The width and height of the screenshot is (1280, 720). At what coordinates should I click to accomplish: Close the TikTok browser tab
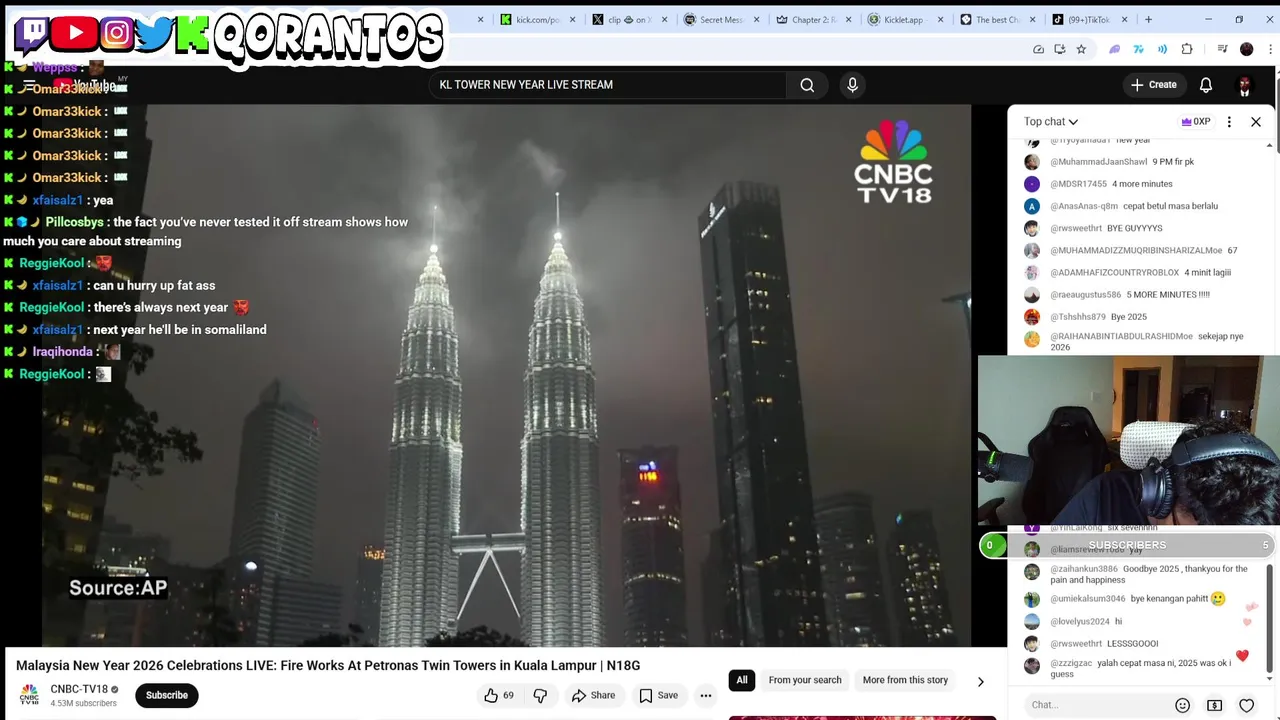coord(1124,19)
